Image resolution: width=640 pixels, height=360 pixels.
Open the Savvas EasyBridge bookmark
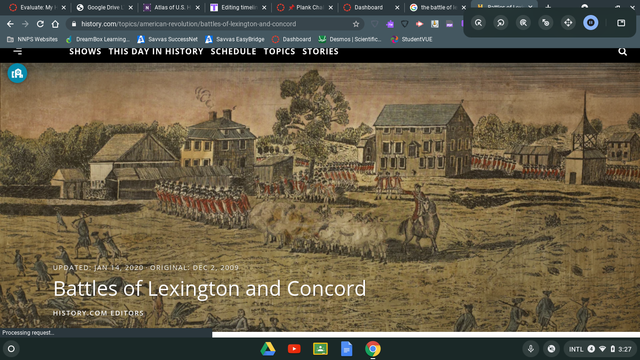(235, 40)
